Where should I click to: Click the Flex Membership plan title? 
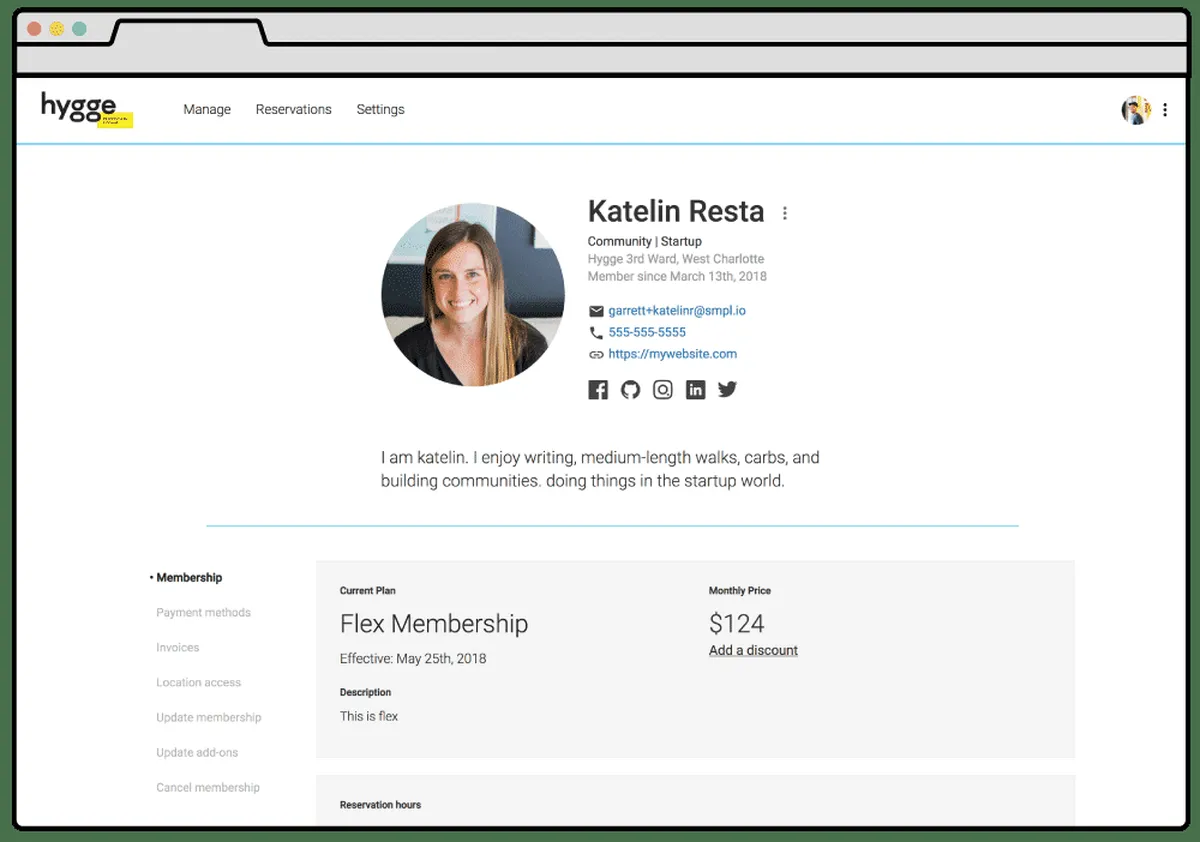pyautogui.click(x=434, y=624)
